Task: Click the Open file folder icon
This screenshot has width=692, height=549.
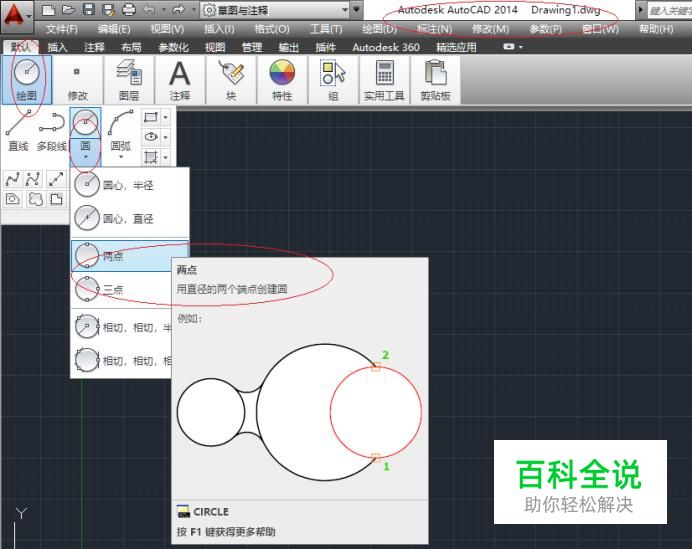Action: pos(68,9)
